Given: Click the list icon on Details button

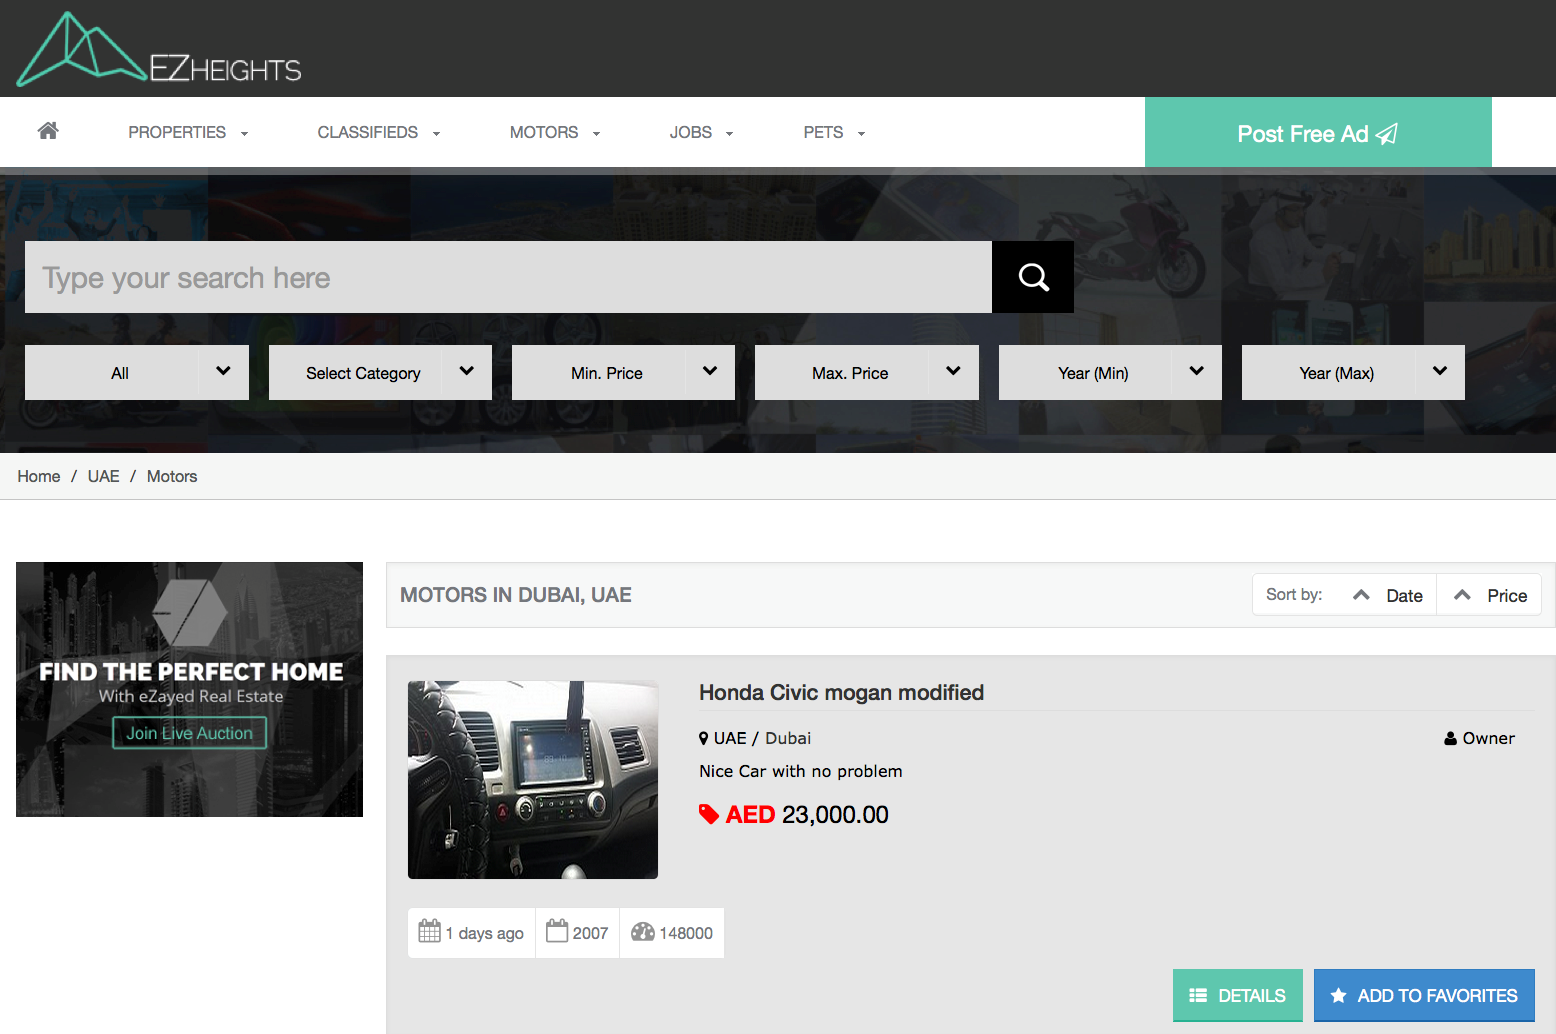Looking at the screenshot, I should [x=1198, y=995].
